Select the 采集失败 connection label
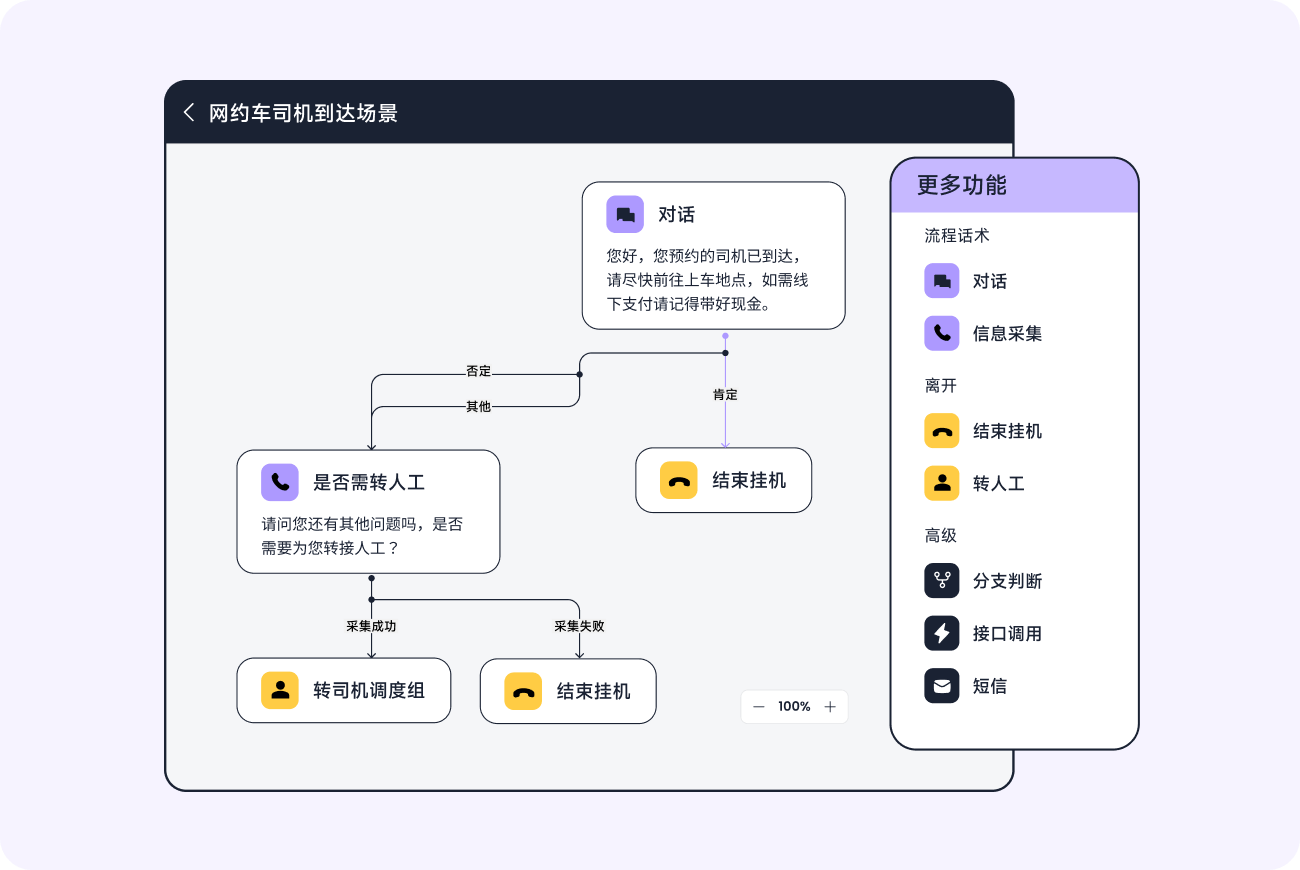Screen dimensions: 1300x870 pyautogui.click(x=577, y=625)
